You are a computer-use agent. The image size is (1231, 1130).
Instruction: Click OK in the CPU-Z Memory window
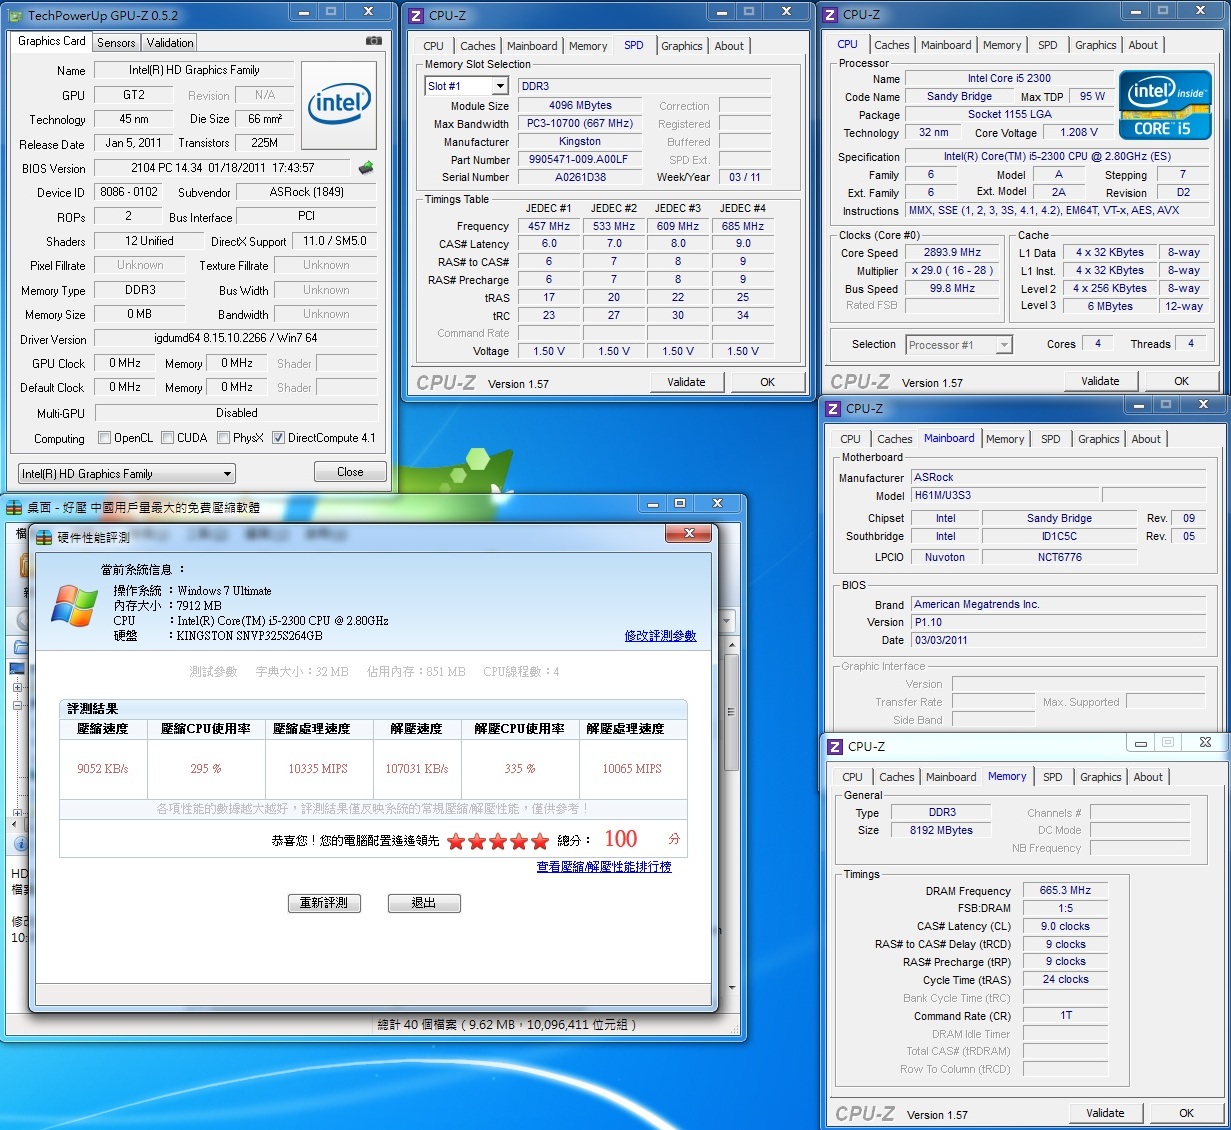[1186, 1113]
